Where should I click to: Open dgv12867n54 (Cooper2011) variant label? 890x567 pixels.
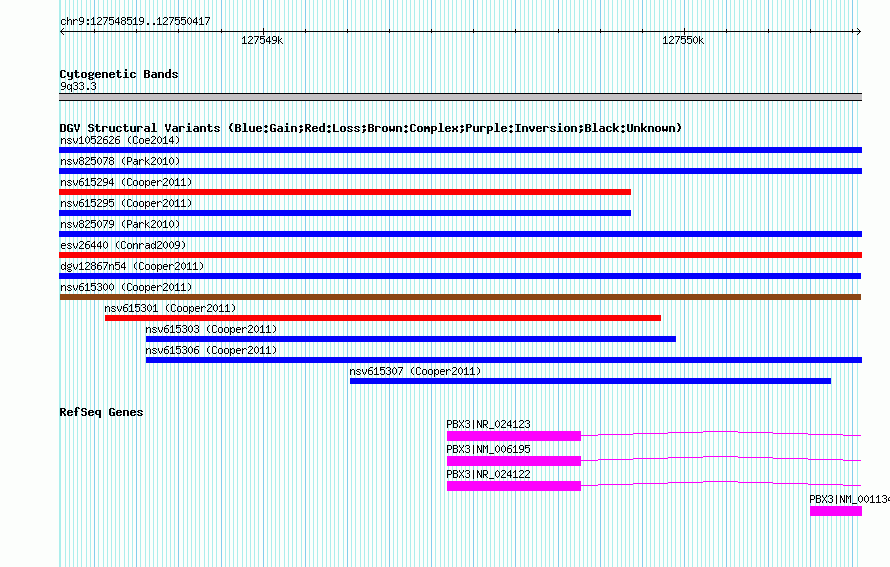pos(132,266)
